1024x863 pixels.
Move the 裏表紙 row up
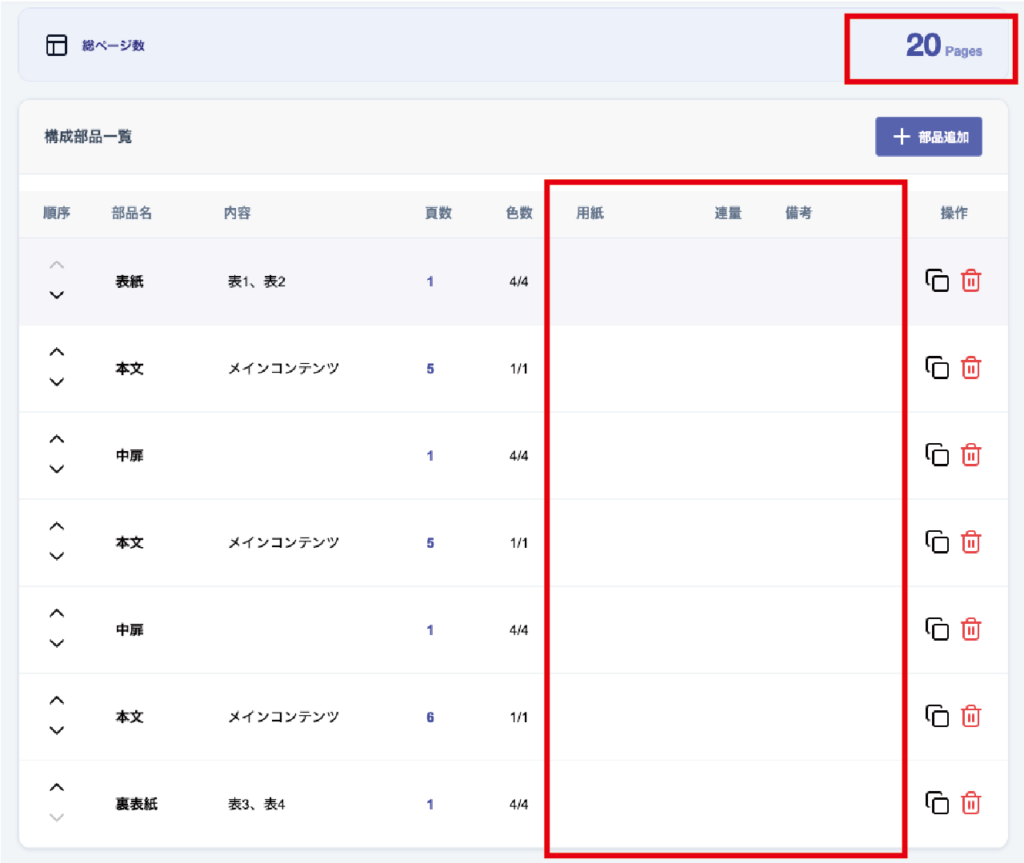point(57,787)
